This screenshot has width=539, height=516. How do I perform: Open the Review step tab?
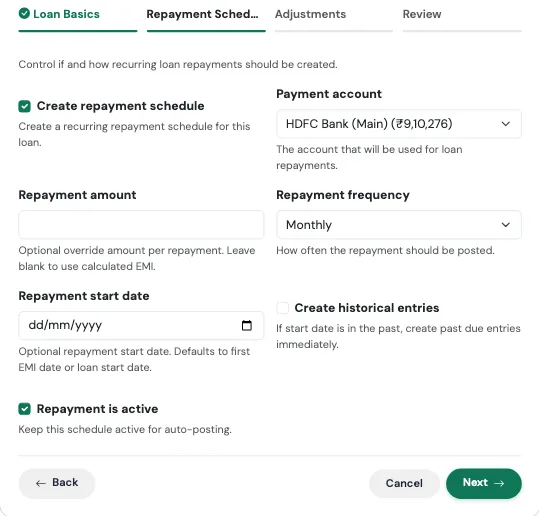tap(462, 19)
